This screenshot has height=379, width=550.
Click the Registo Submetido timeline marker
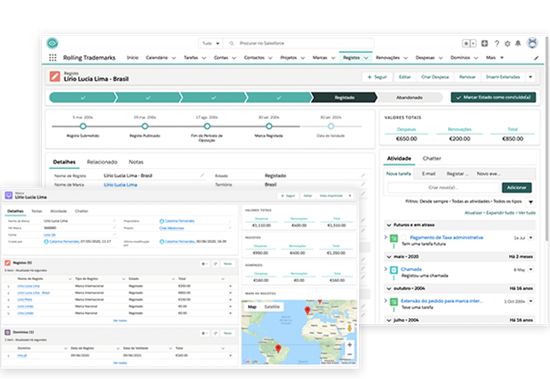point(83,126)
